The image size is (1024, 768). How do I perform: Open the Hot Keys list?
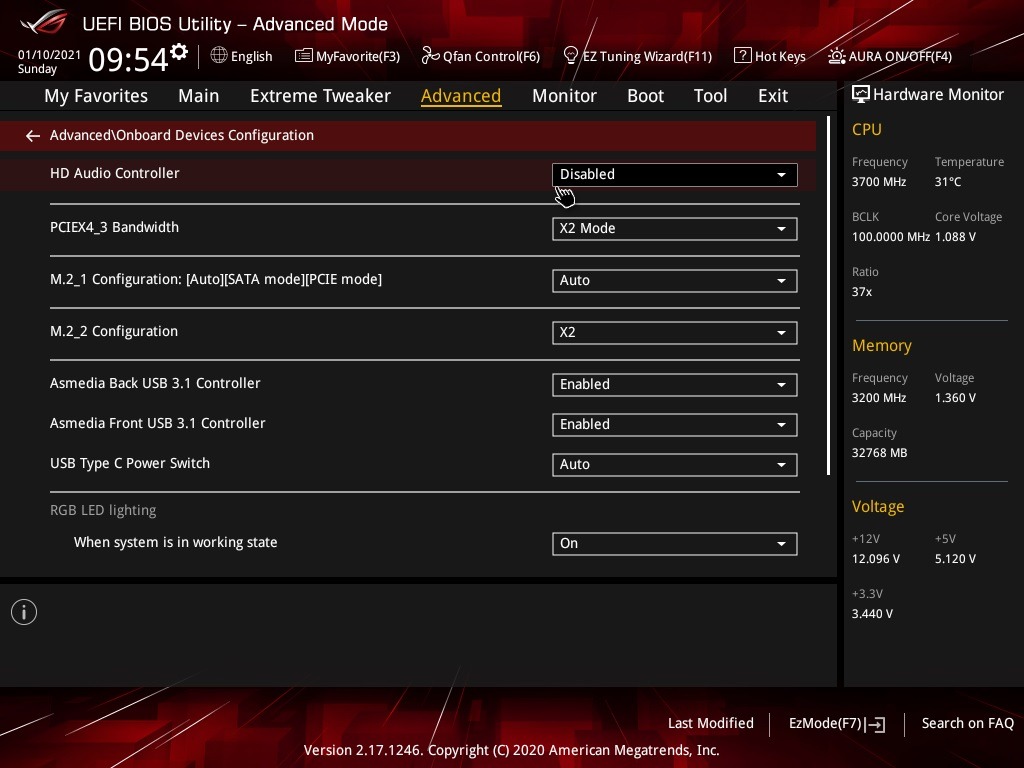pos(770,56)
